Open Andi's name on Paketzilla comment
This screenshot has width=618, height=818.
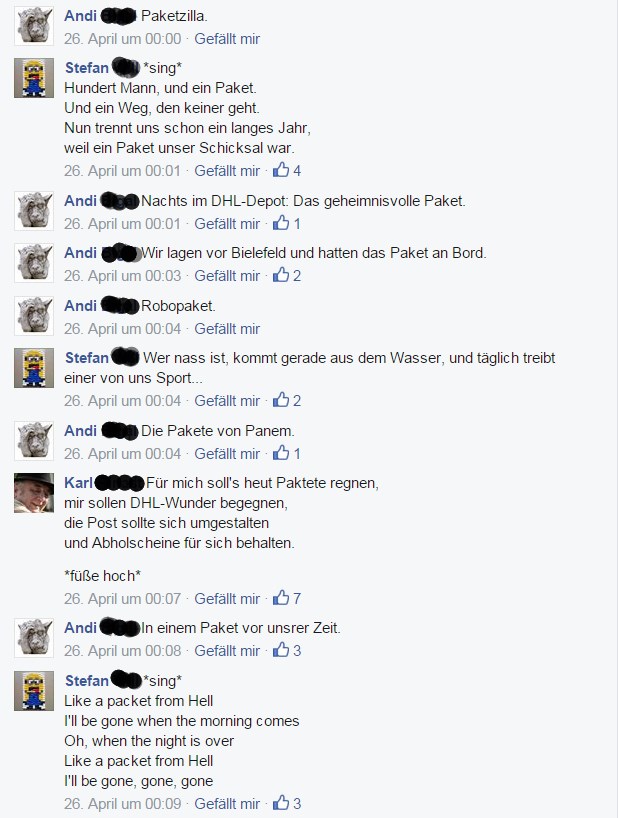pyautogui.click(x=80, y=16)
